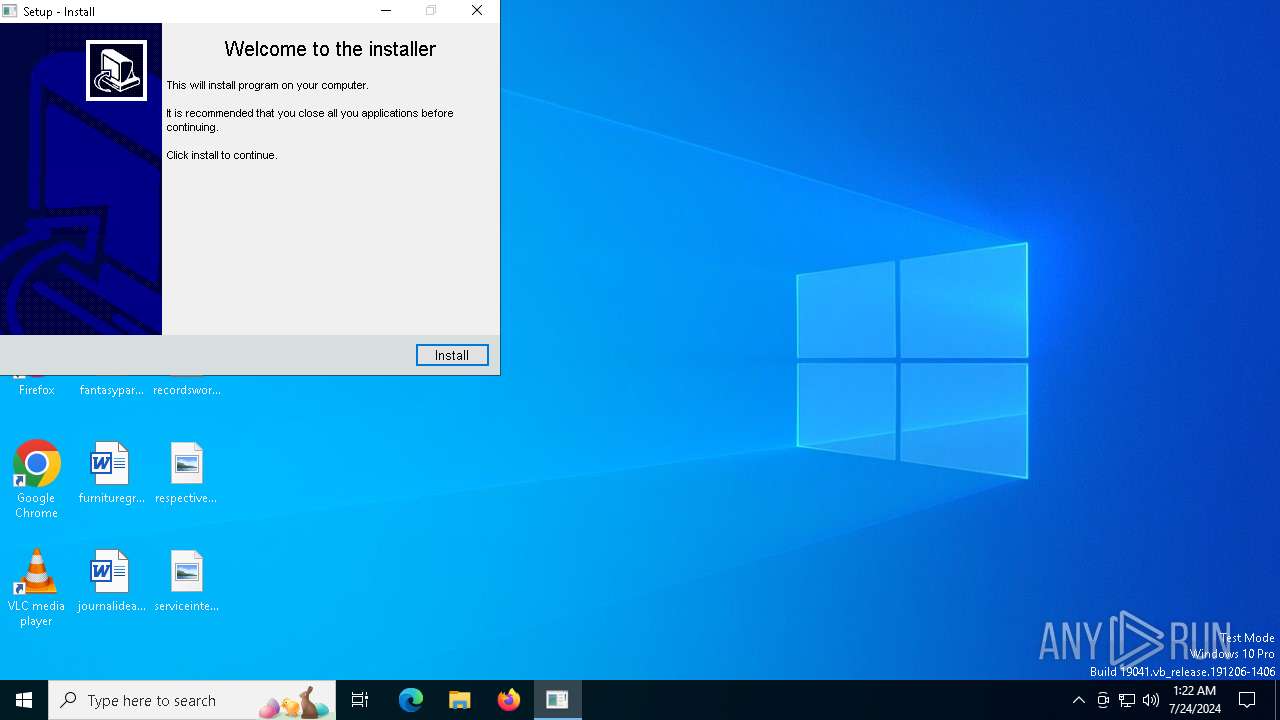The image size is (1280, 720).
Task: Show hidden system tray icons
Action: 1078,700
